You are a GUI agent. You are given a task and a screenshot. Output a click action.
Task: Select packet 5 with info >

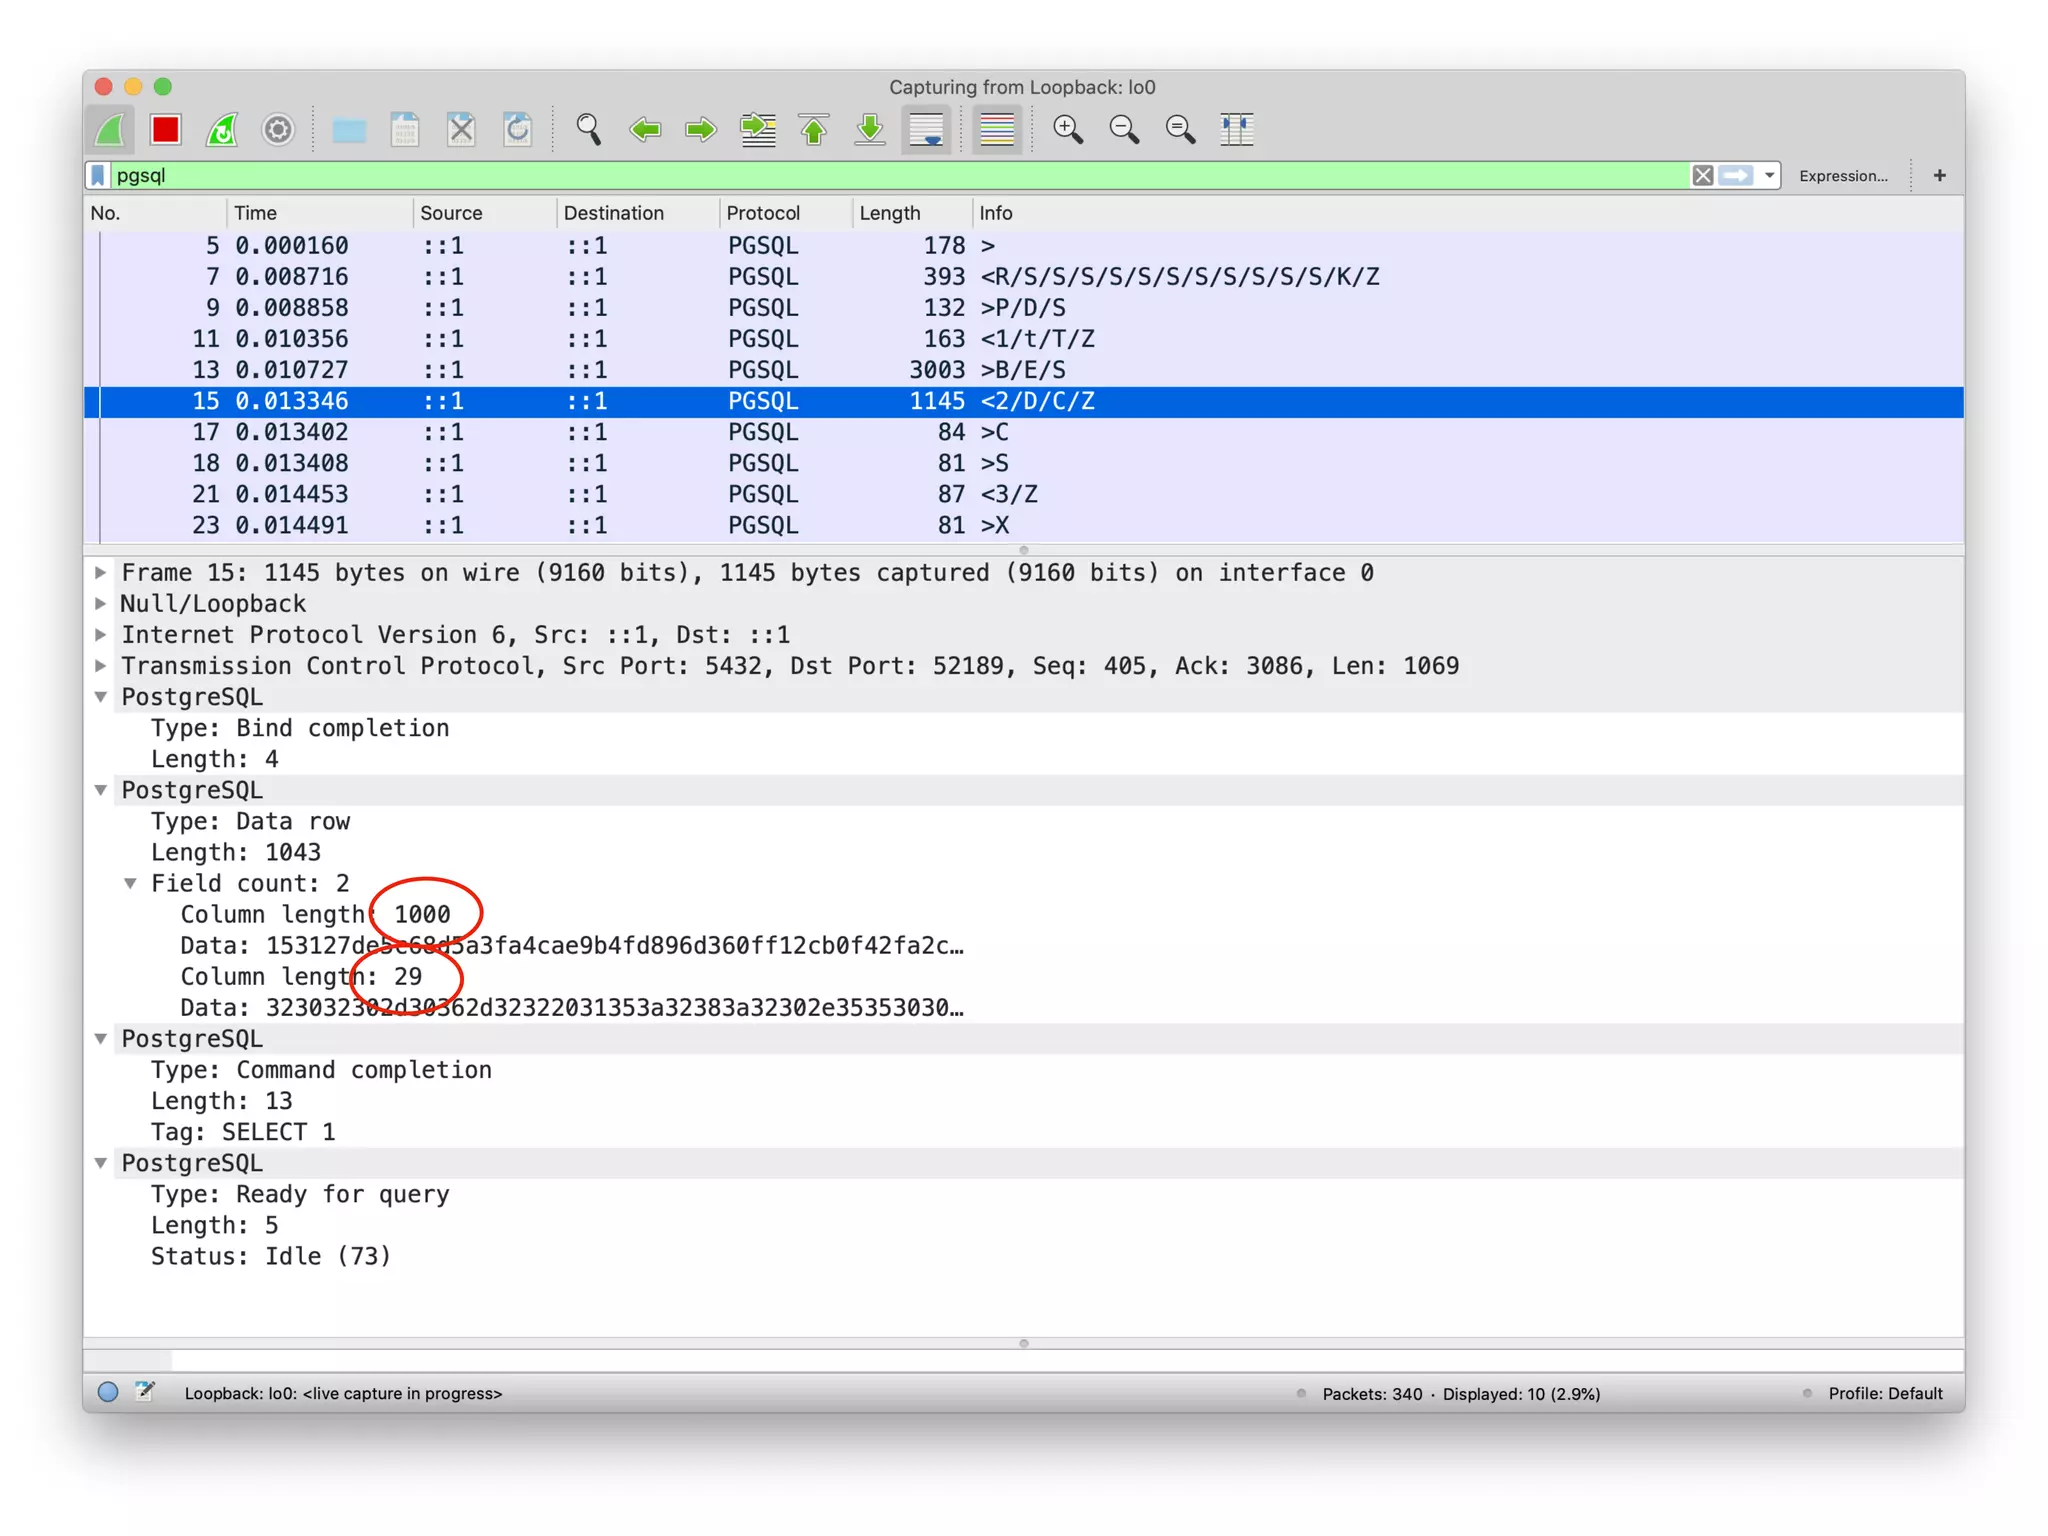(1024, 246)
